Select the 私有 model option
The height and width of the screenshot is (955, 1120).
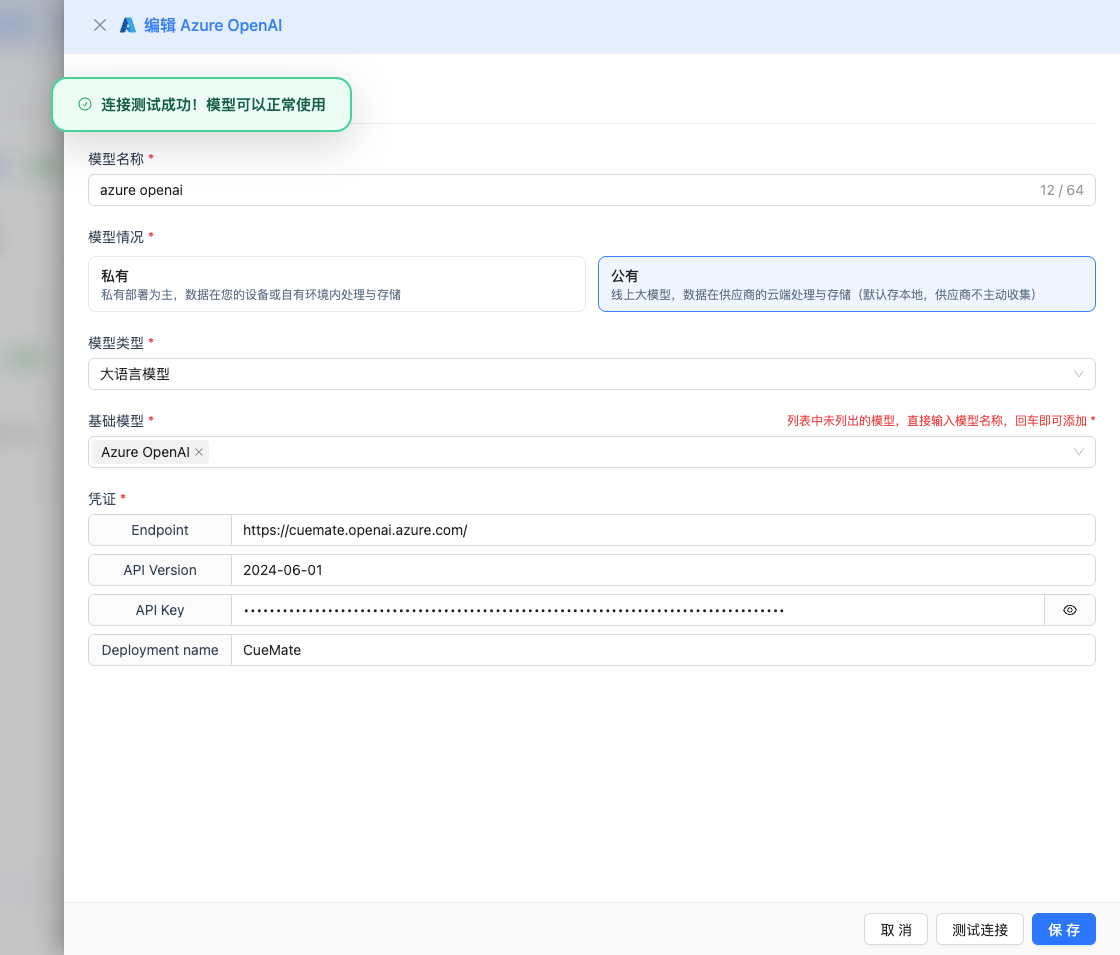point(337,284)
